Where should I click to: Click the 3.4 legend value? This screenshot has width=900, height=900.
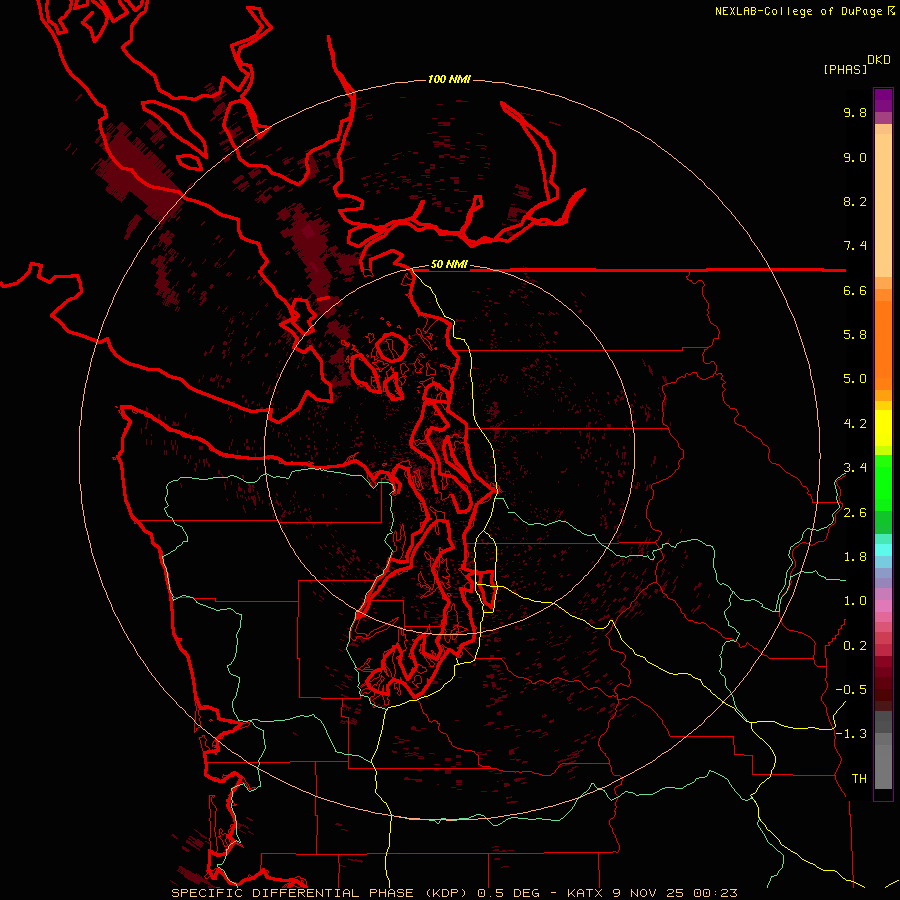pyautogui.click(x=855, y=468)
